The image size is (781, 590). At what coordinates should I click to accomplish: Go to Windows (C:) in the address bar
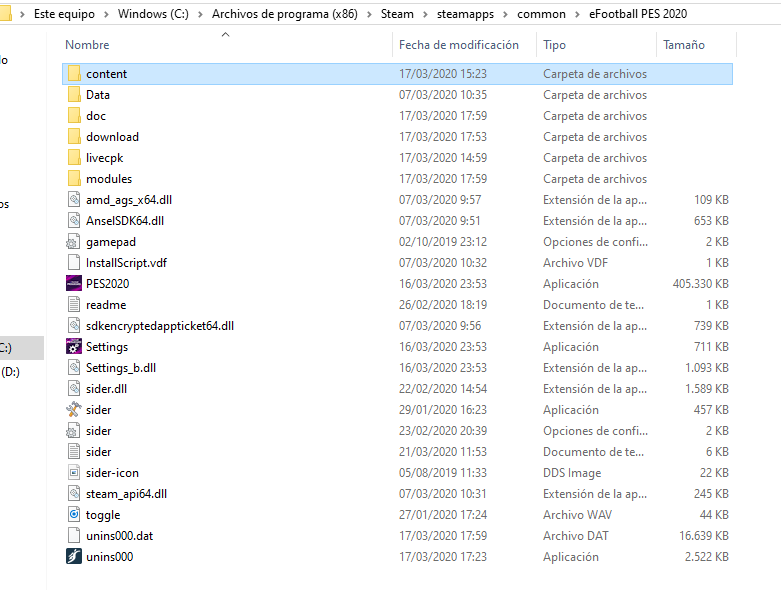153,14
